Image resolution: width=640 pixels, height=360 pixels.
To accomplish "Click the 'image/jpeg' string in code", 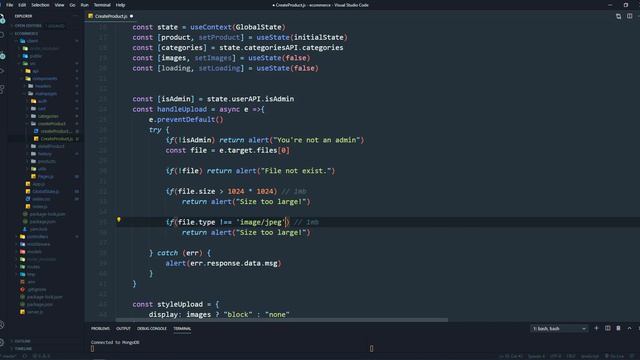I will tap(260, 222).
